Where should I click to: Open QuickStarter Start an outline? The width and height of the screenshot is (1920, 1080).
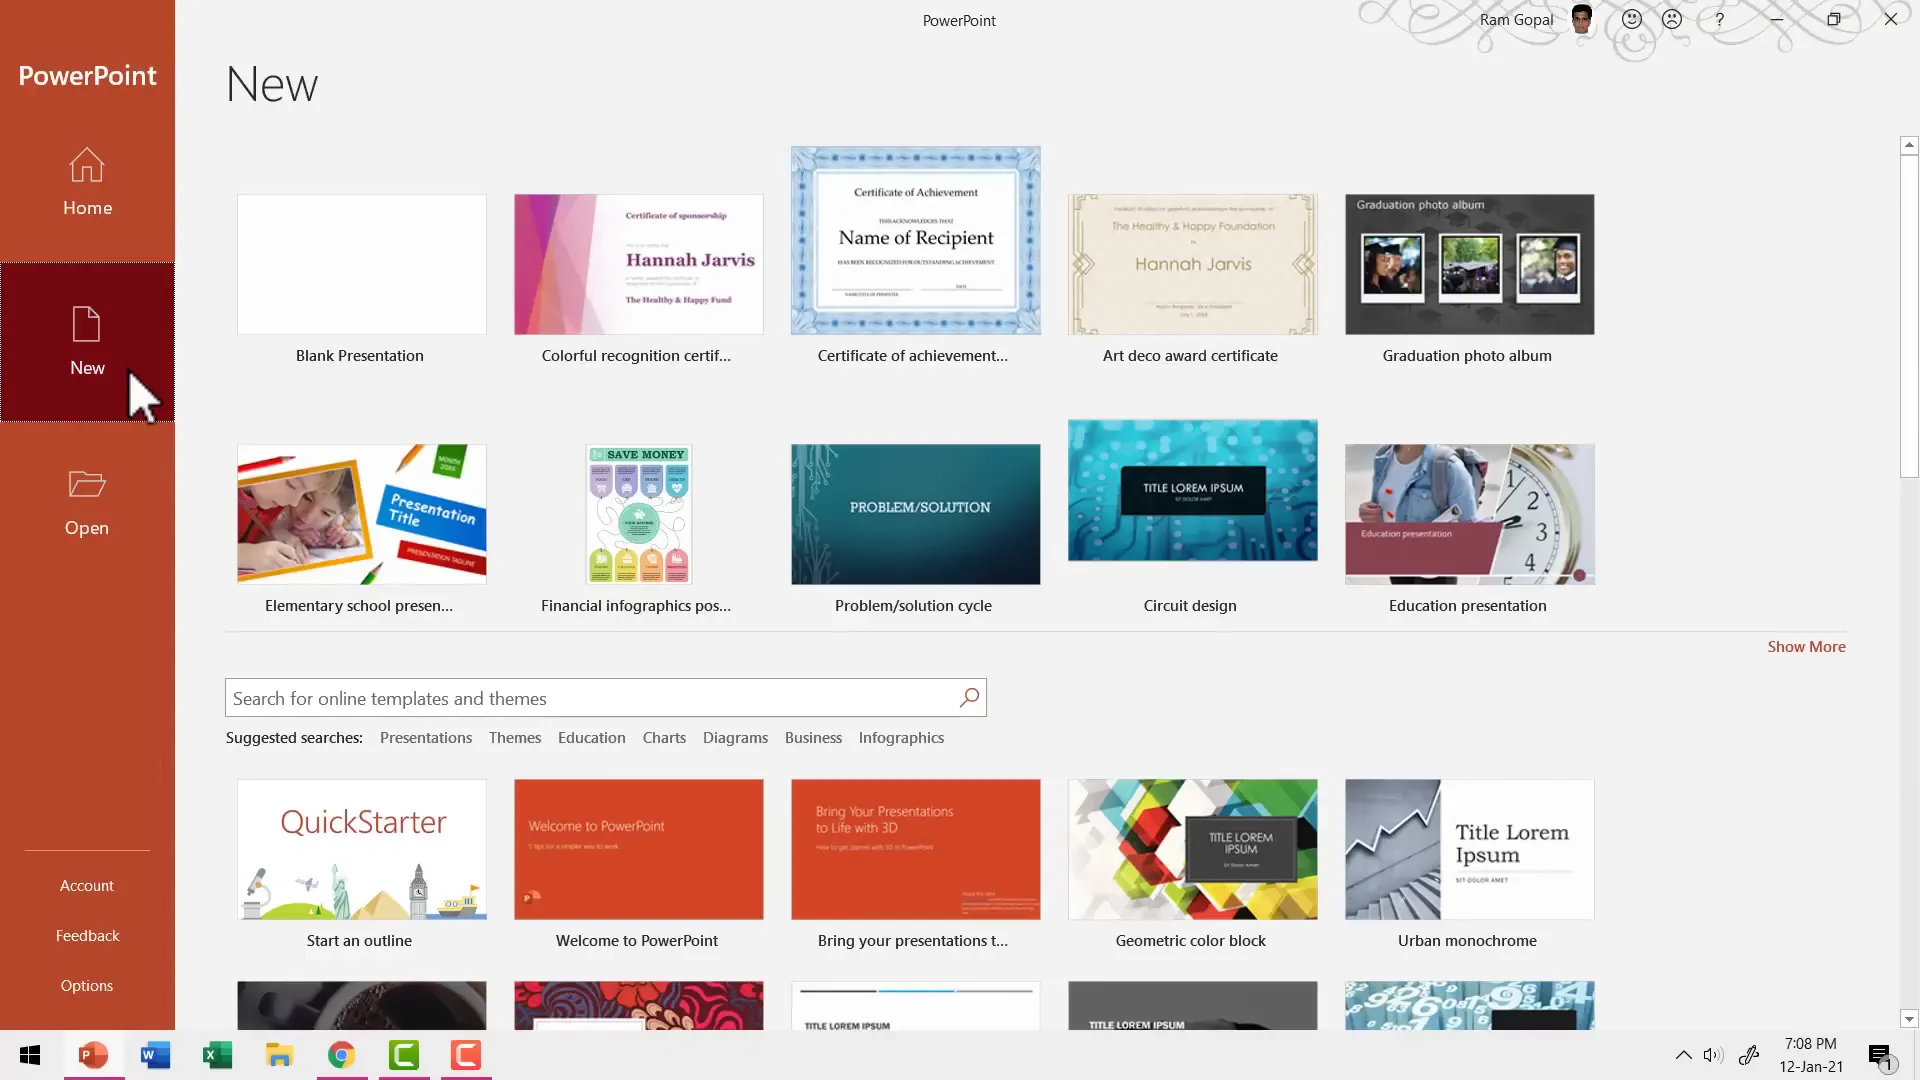[x=361, y=849]
